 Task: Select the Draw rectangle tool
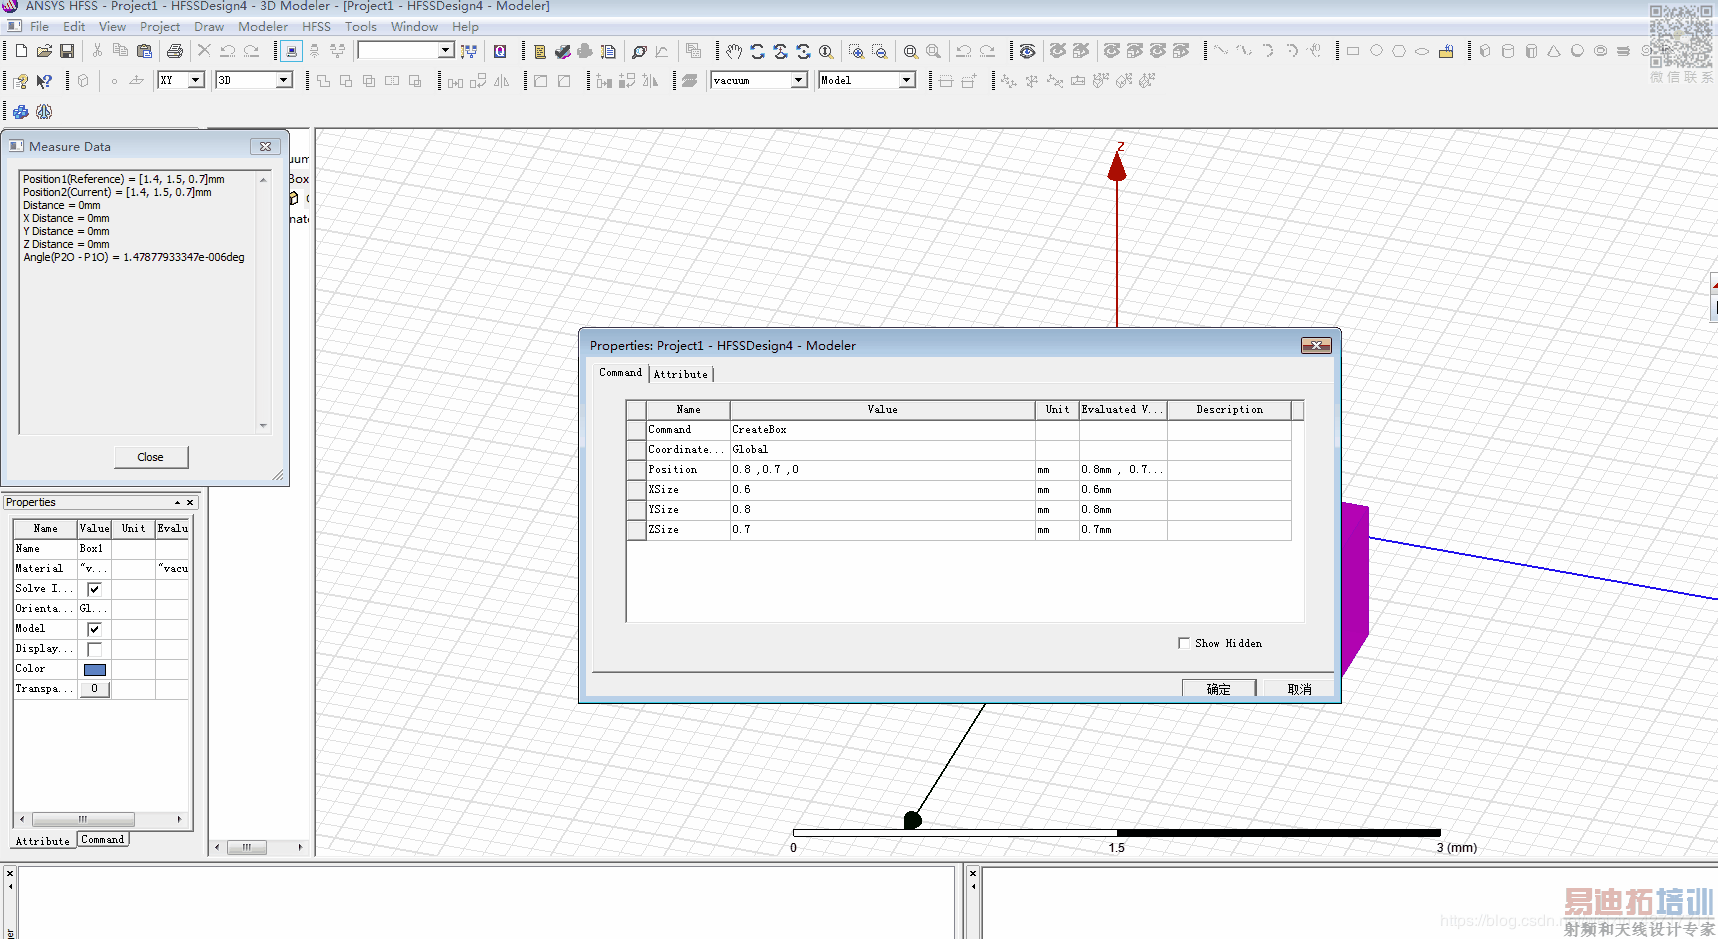click(1353, 51)
